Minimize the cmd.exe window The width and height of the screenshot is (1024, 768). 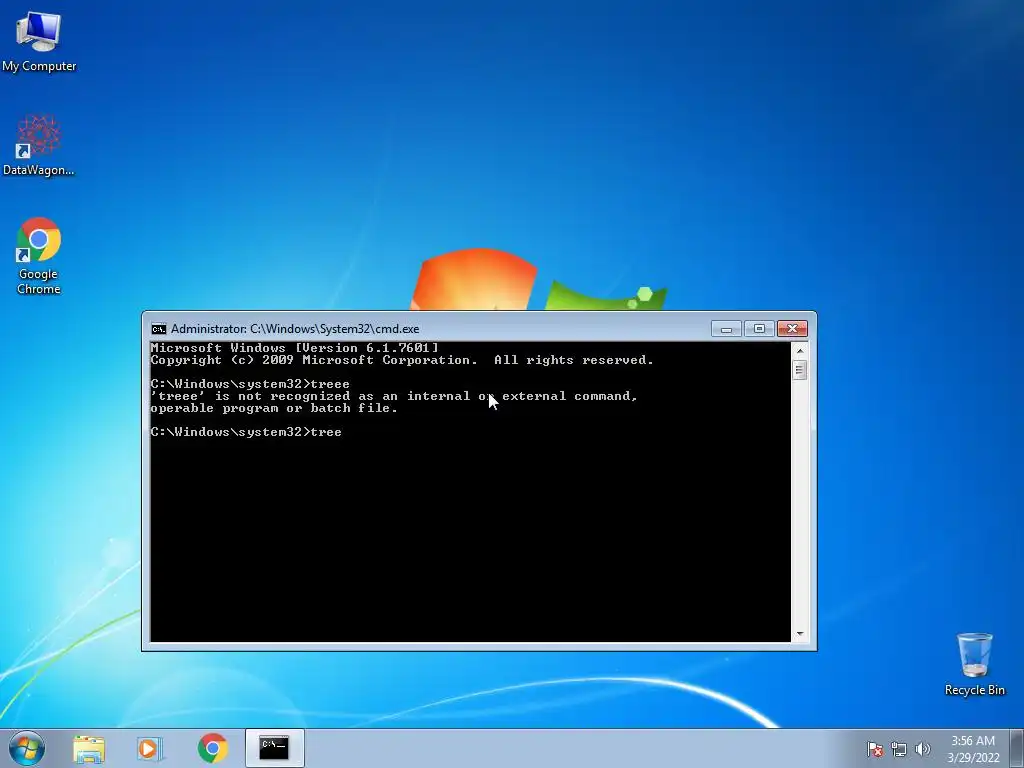tap(726, 328)
